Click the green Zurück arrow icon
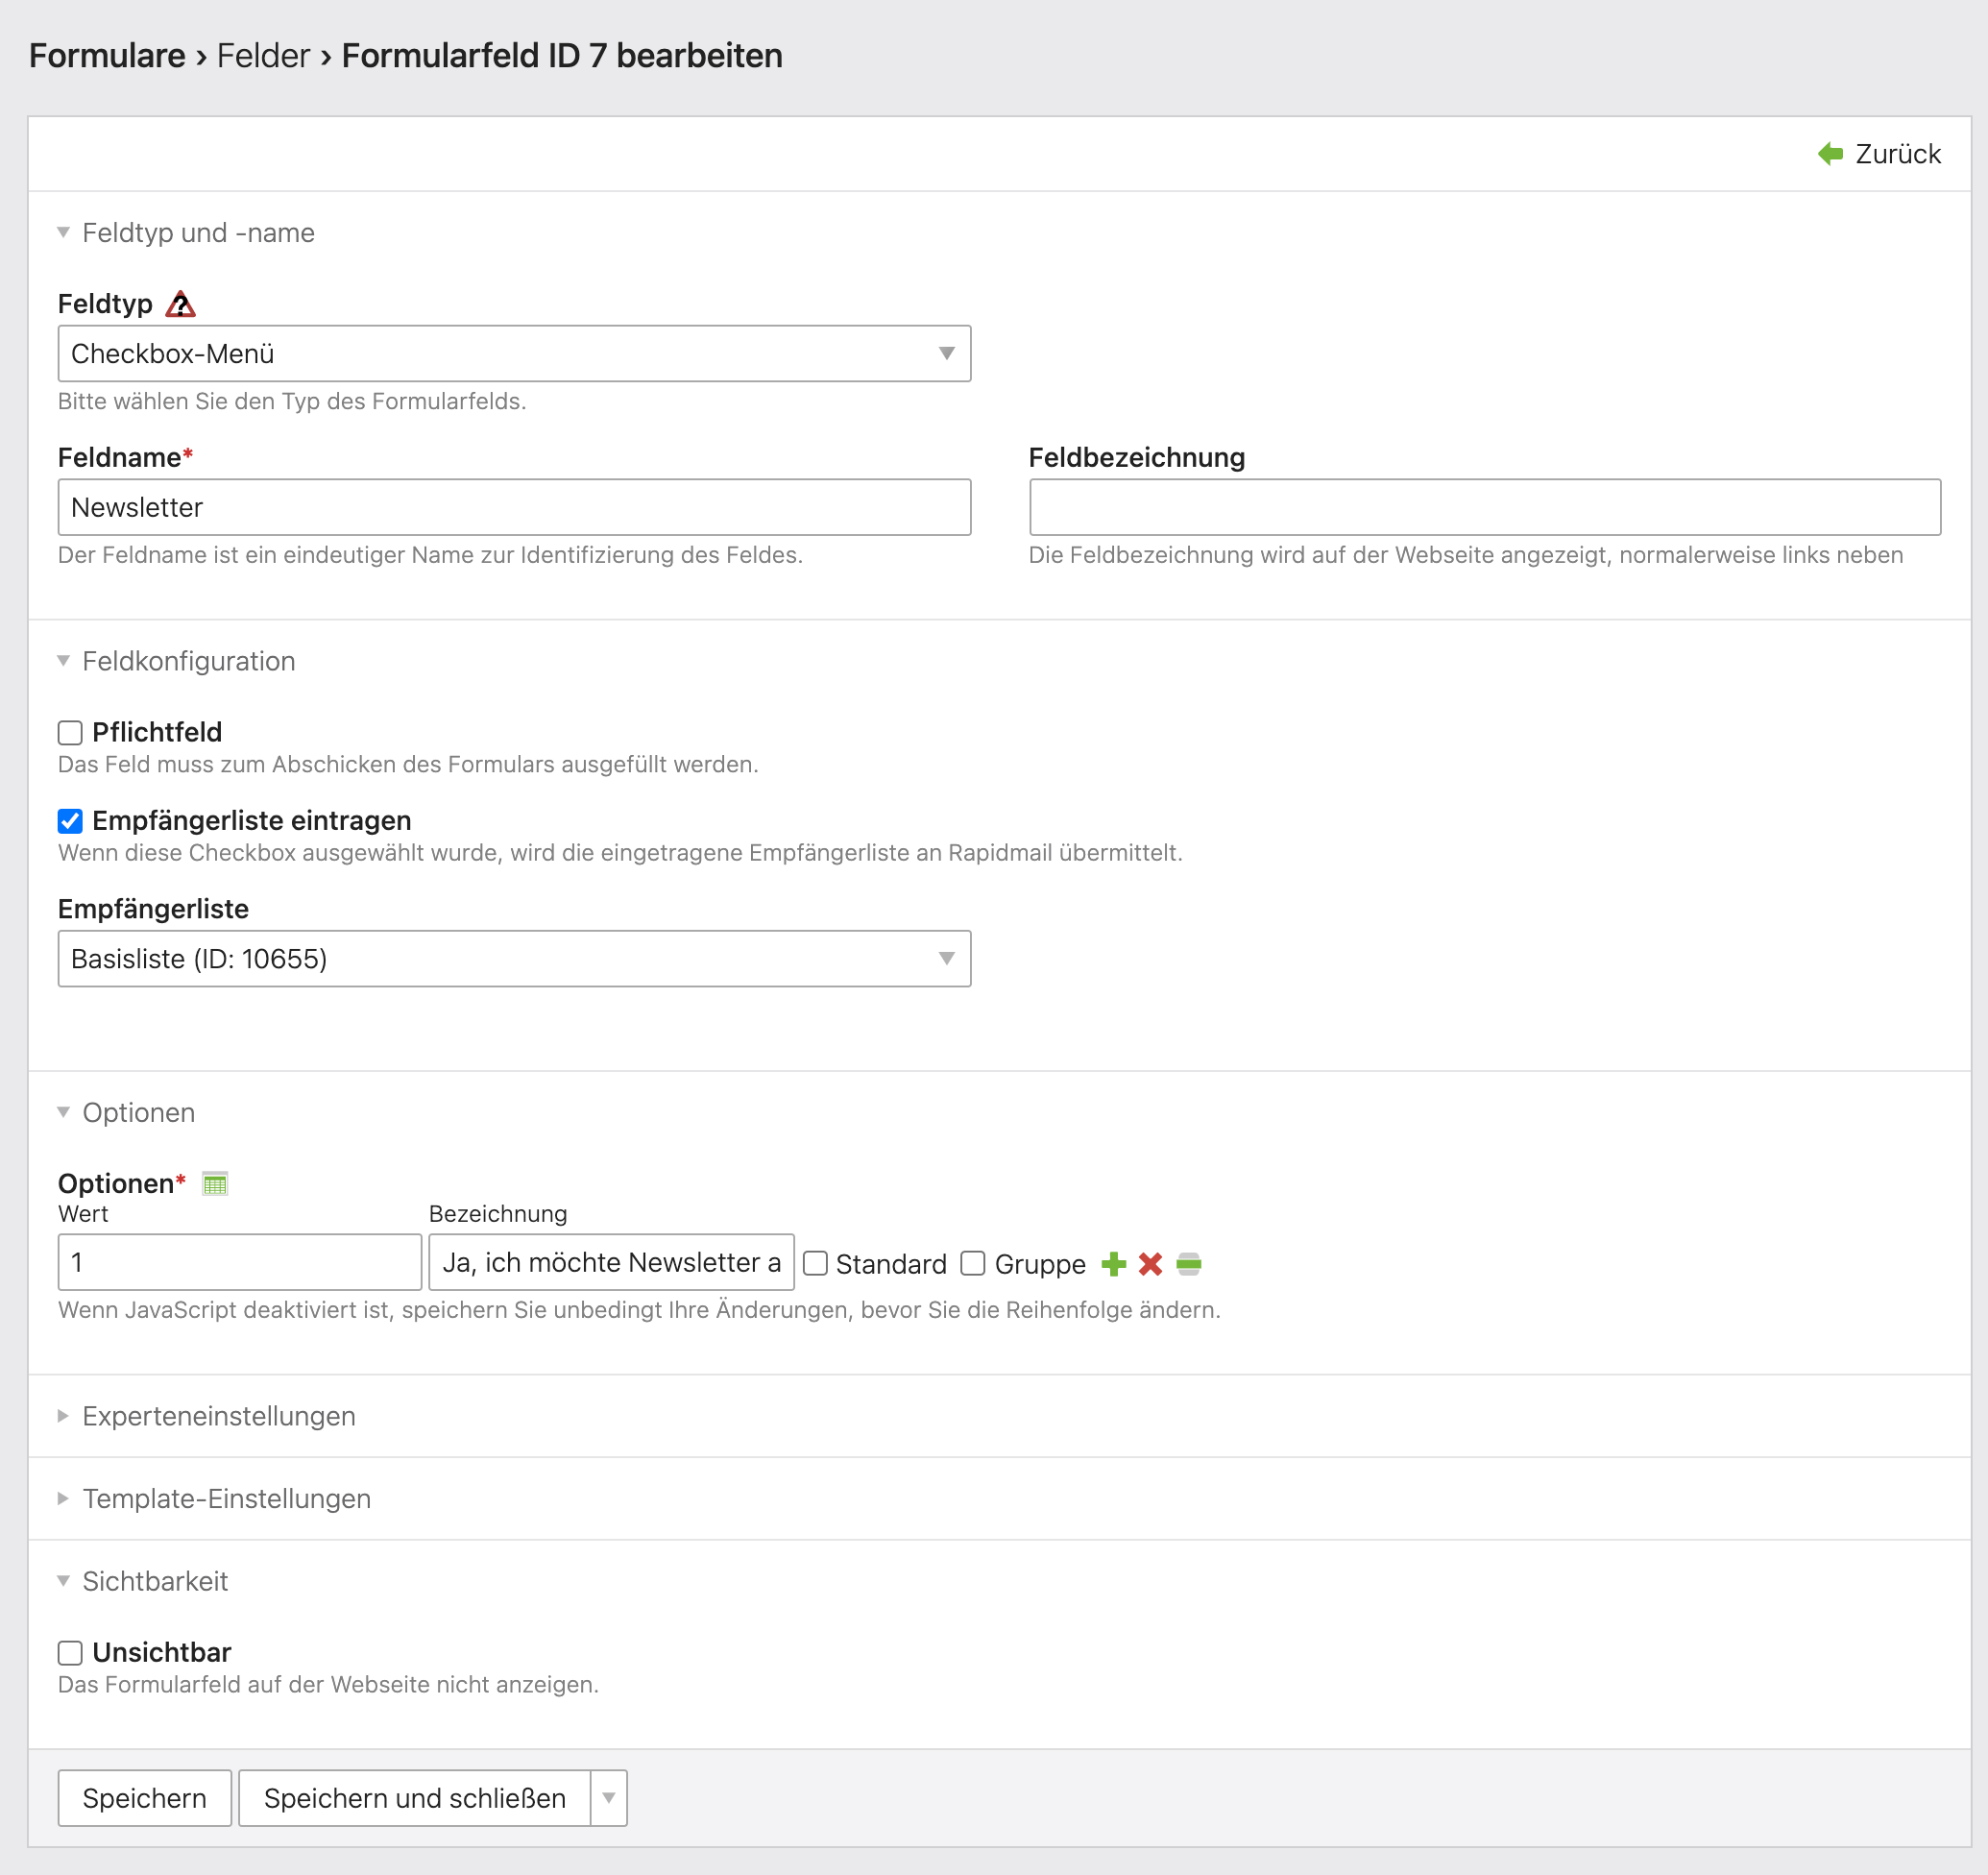1988x1875 pixels. [1830, 154]
